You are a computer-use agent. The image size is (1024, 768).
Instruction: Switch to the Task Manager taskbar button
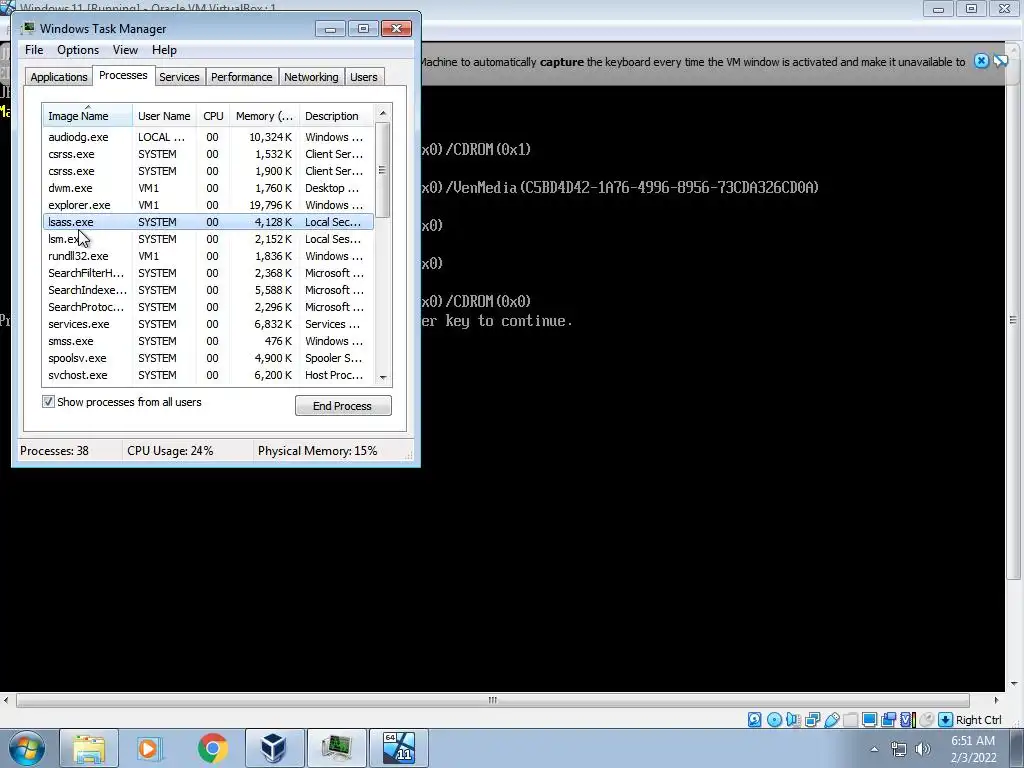point(336,748)
